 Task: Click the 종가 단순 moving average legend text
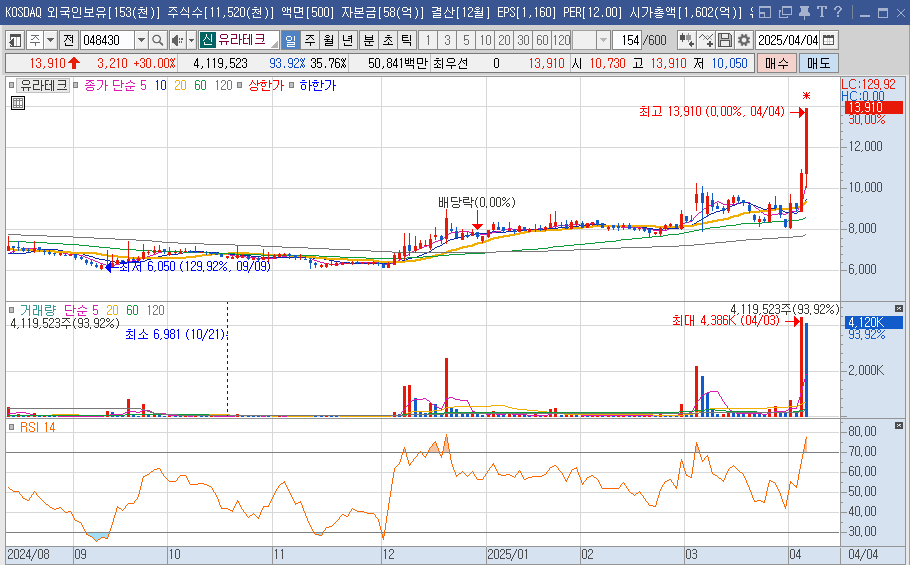click(110, 85)
